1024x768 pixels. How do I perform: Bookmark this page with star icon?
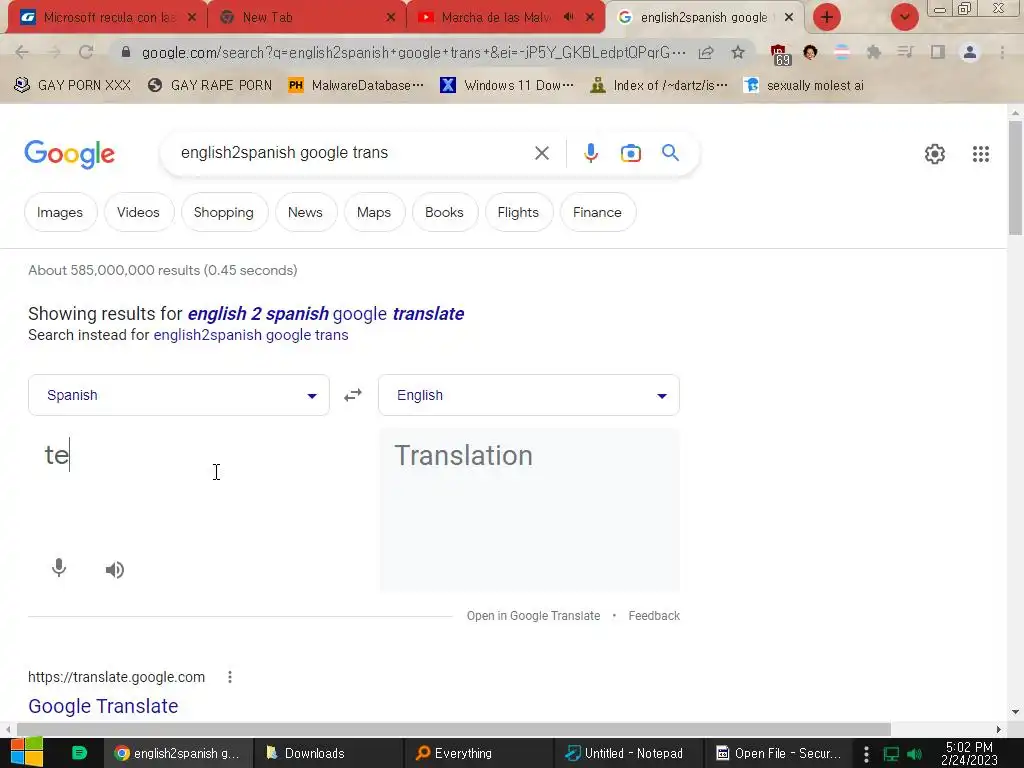click(x=738, y=52)
